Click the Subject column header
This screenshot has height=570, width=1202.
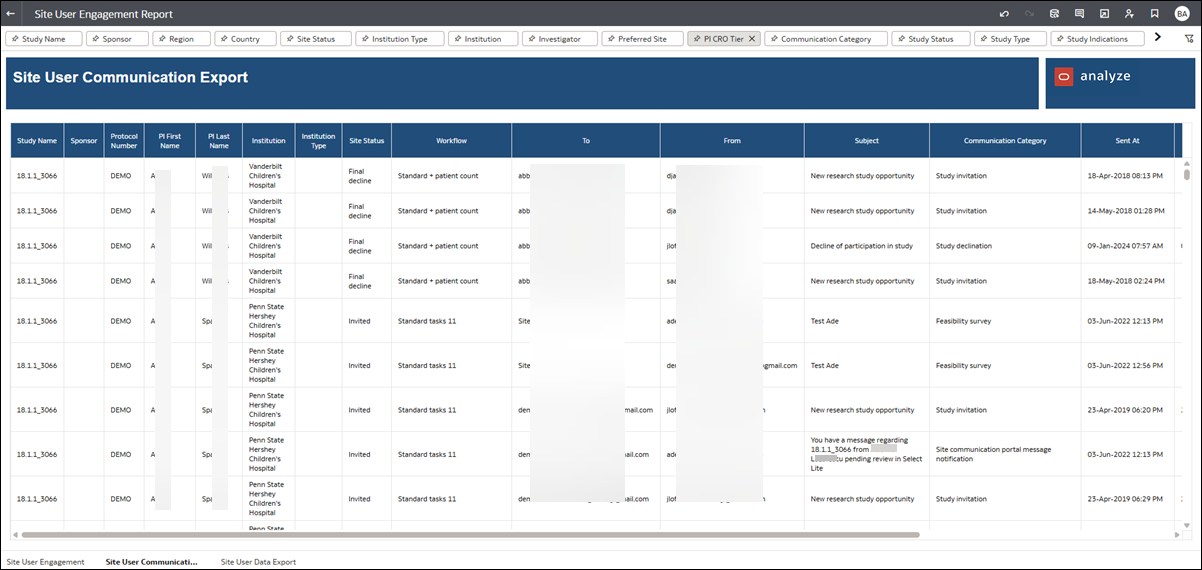(867, 141)
